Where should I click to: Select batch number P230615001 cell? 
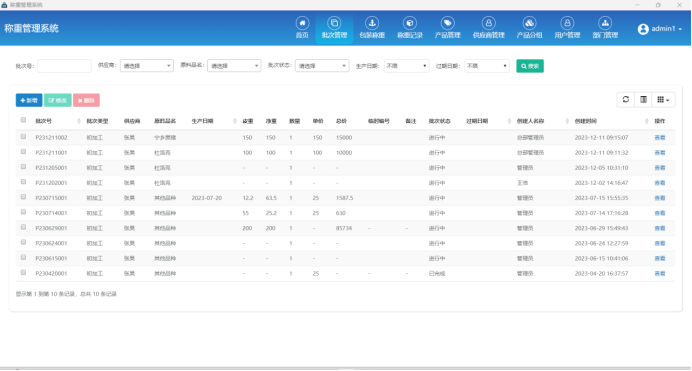point(51,258)
